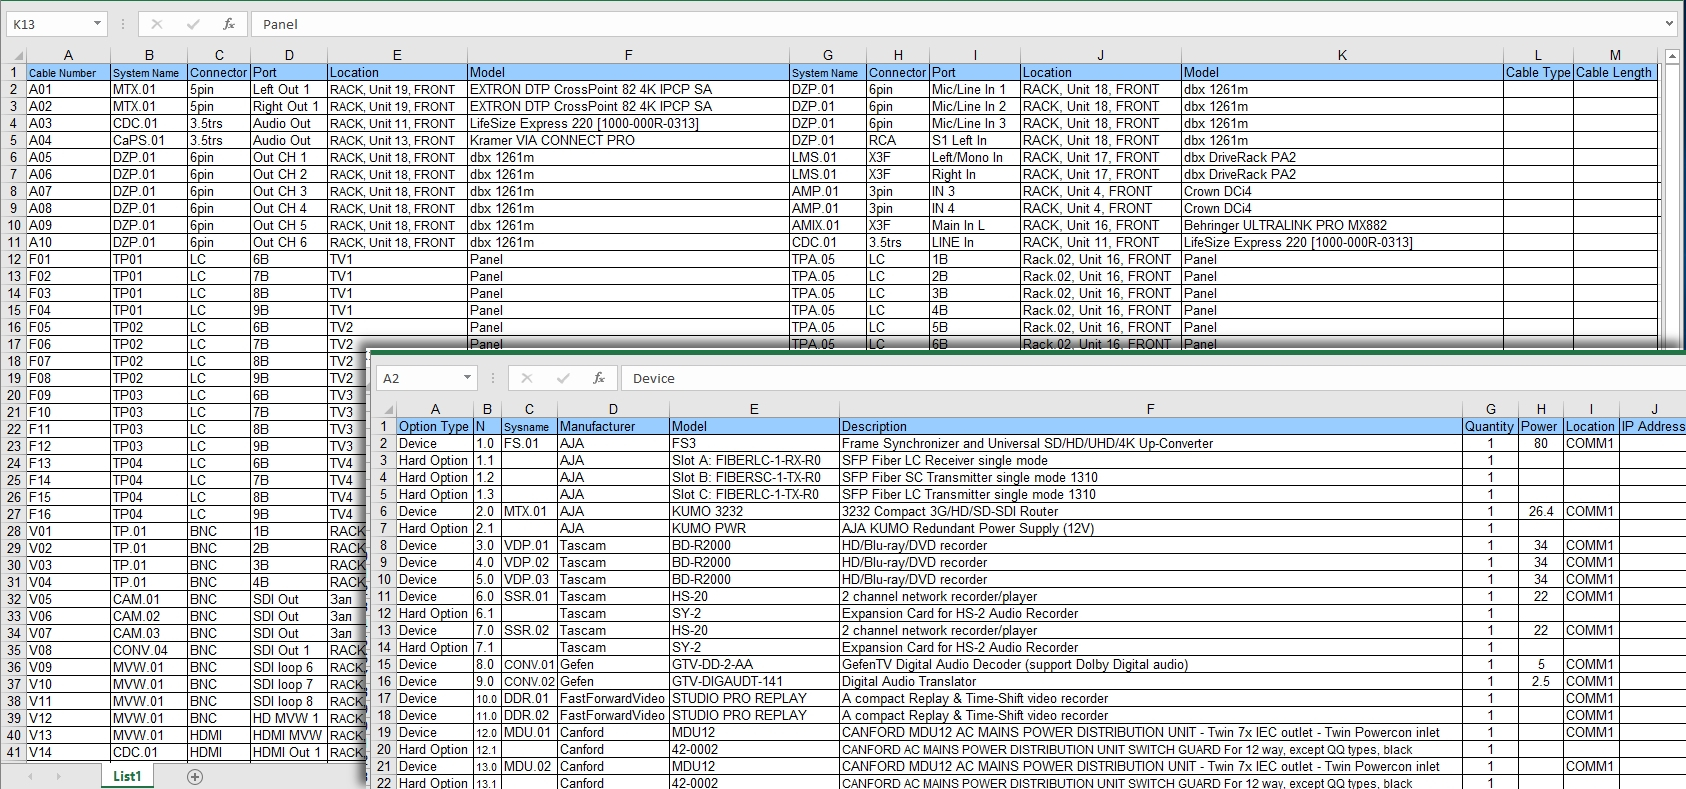Click the K13 Name Box field
The width and height of the screenshot is (1686, 789).
50,24
